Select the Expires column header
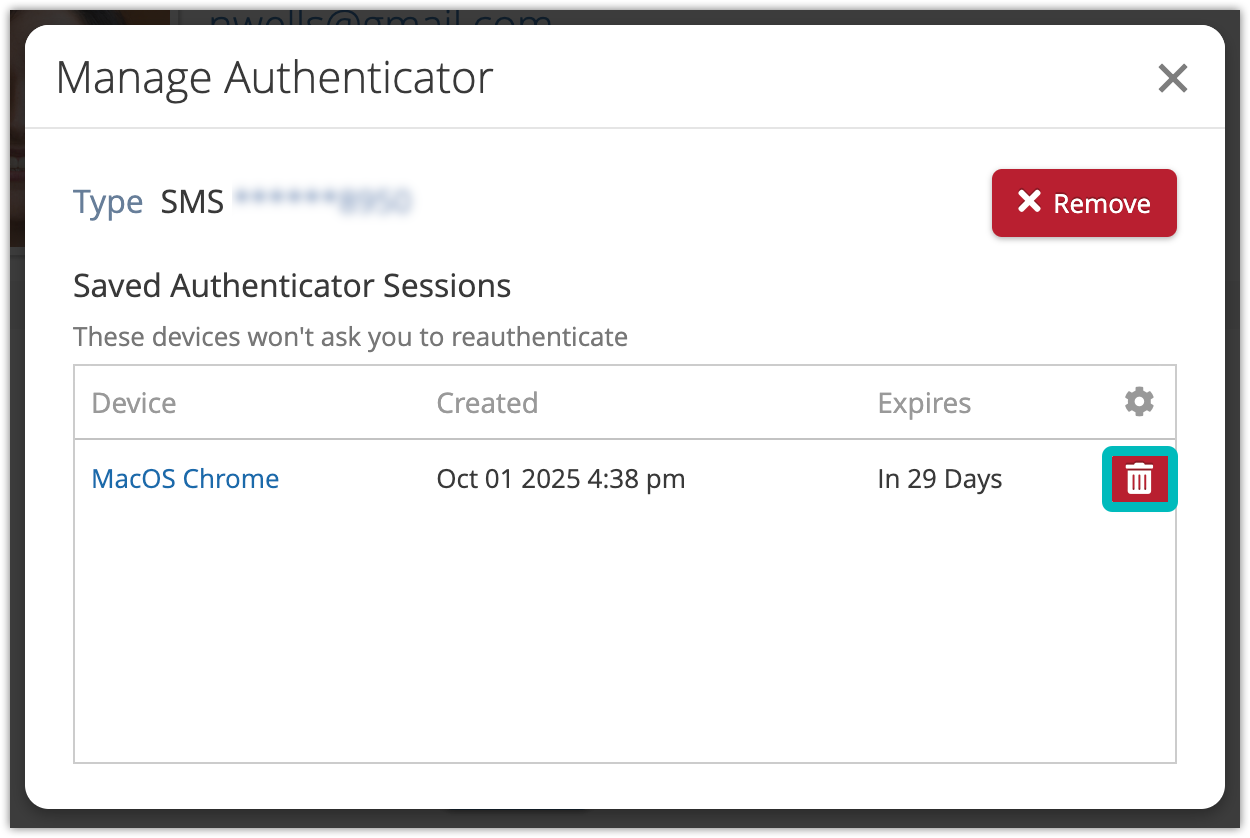Image resolution: width=1250 pixels, height=838 pixels. [924, 403]
